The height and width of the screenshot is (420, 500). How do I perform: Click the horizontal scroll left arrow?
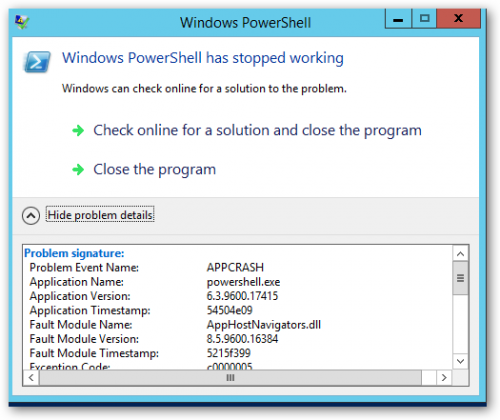tap(31, 378)
